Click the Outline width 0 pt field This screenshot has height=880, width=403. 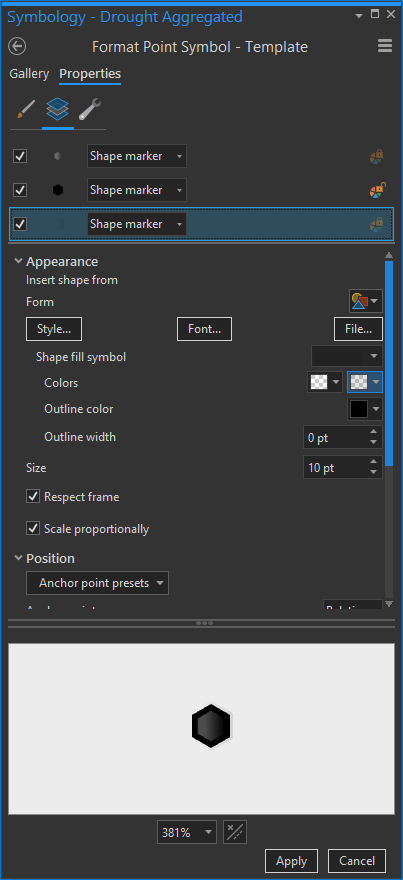coord(335,438)
